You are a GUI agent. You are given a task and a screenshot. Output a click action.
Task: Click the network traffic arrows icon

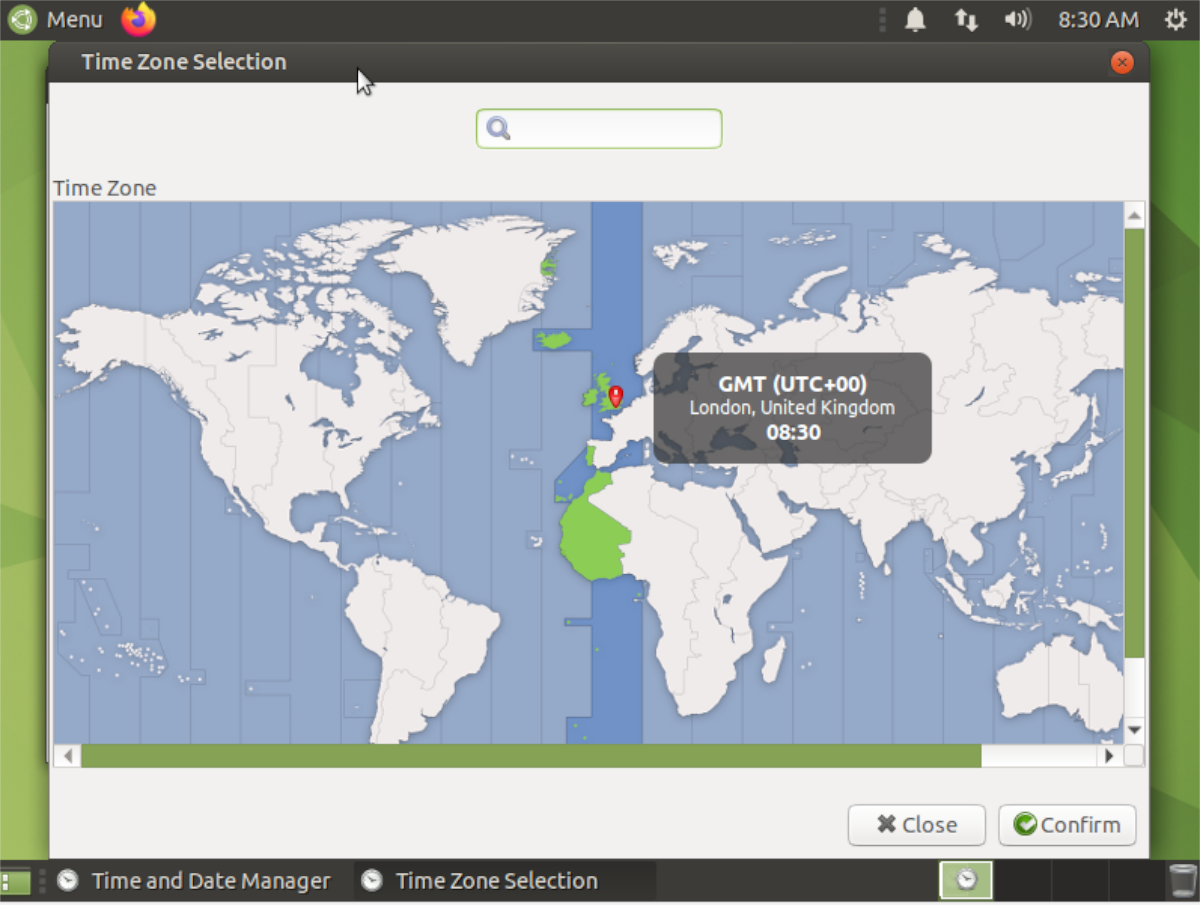tap(966, 19)
